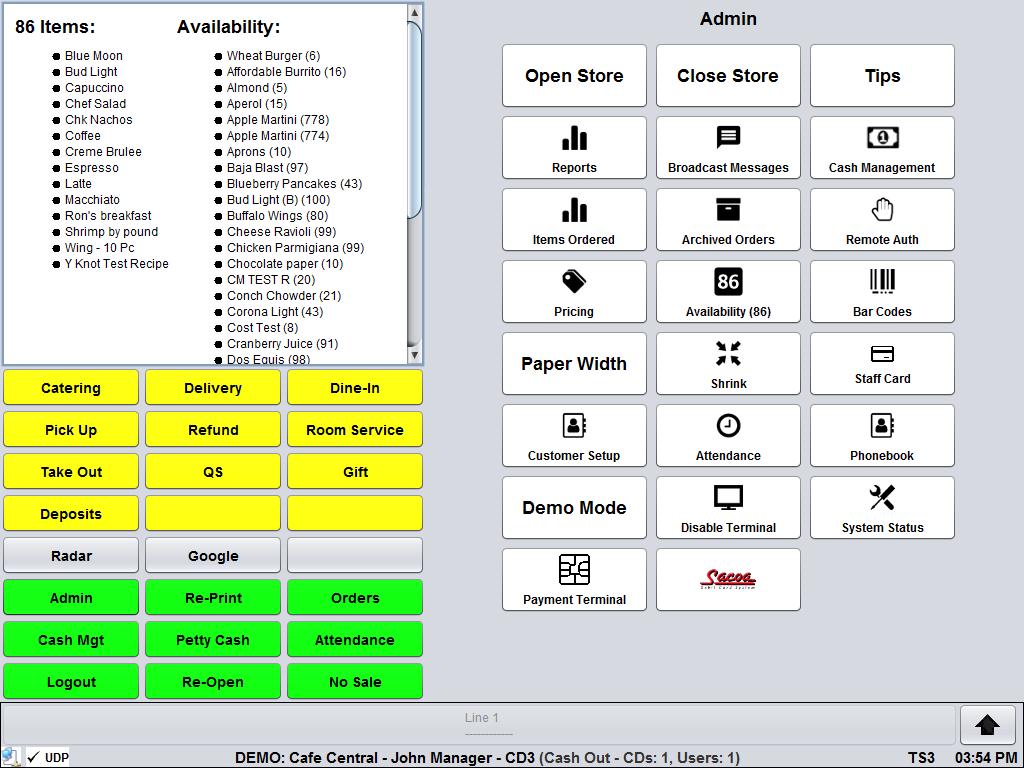The image size is (1024, 768).
Task: Select the Room Service order type
Action: tap(355, 430)
